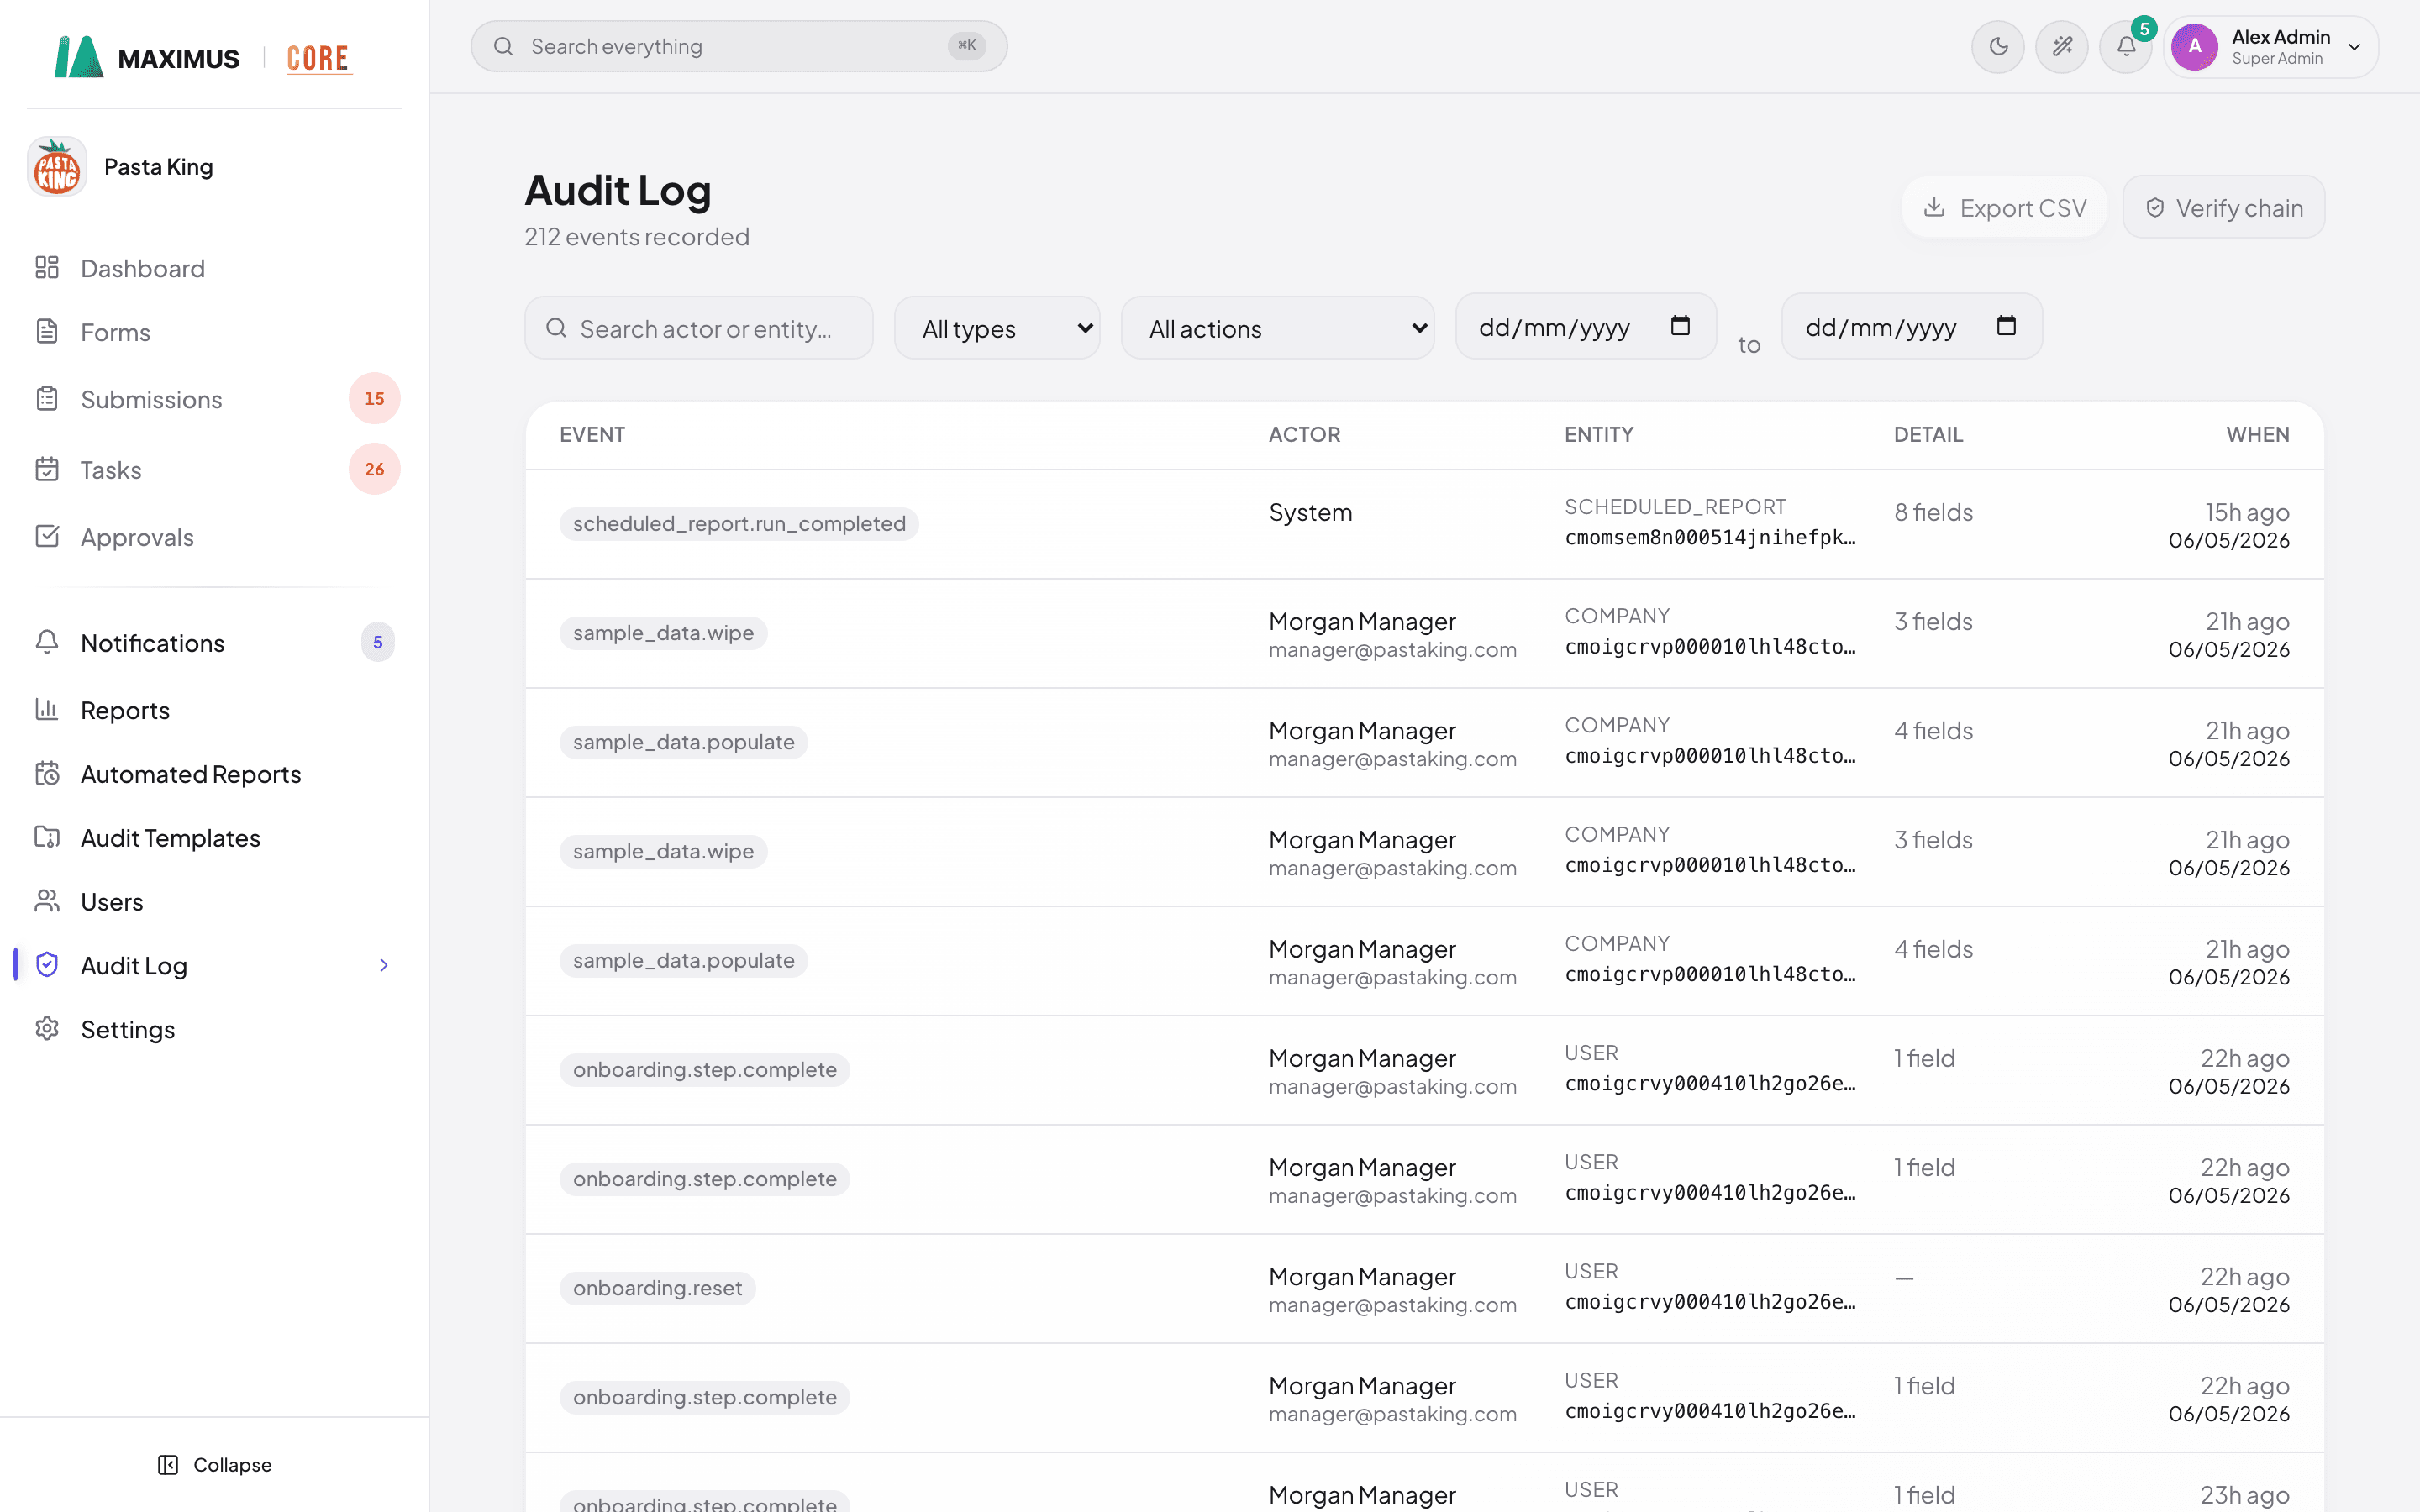The image size is (2420, 1512).
Task: Navigate to Approvals
Action: pyautogui.click(x=214, y=537)
